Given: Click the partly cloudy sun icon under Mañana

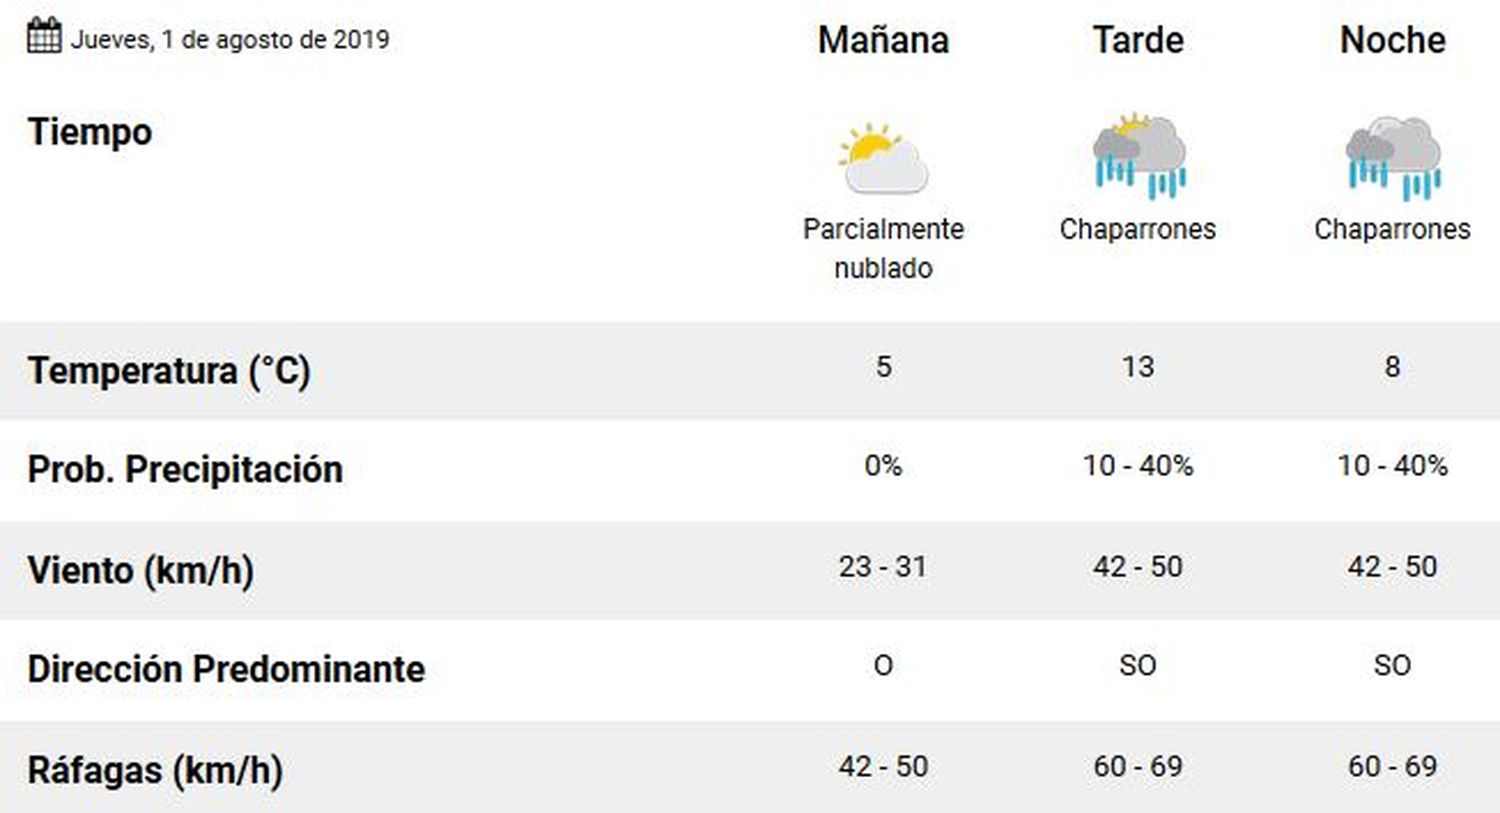Looking at the screenshot, I should (x=883, y=158).
